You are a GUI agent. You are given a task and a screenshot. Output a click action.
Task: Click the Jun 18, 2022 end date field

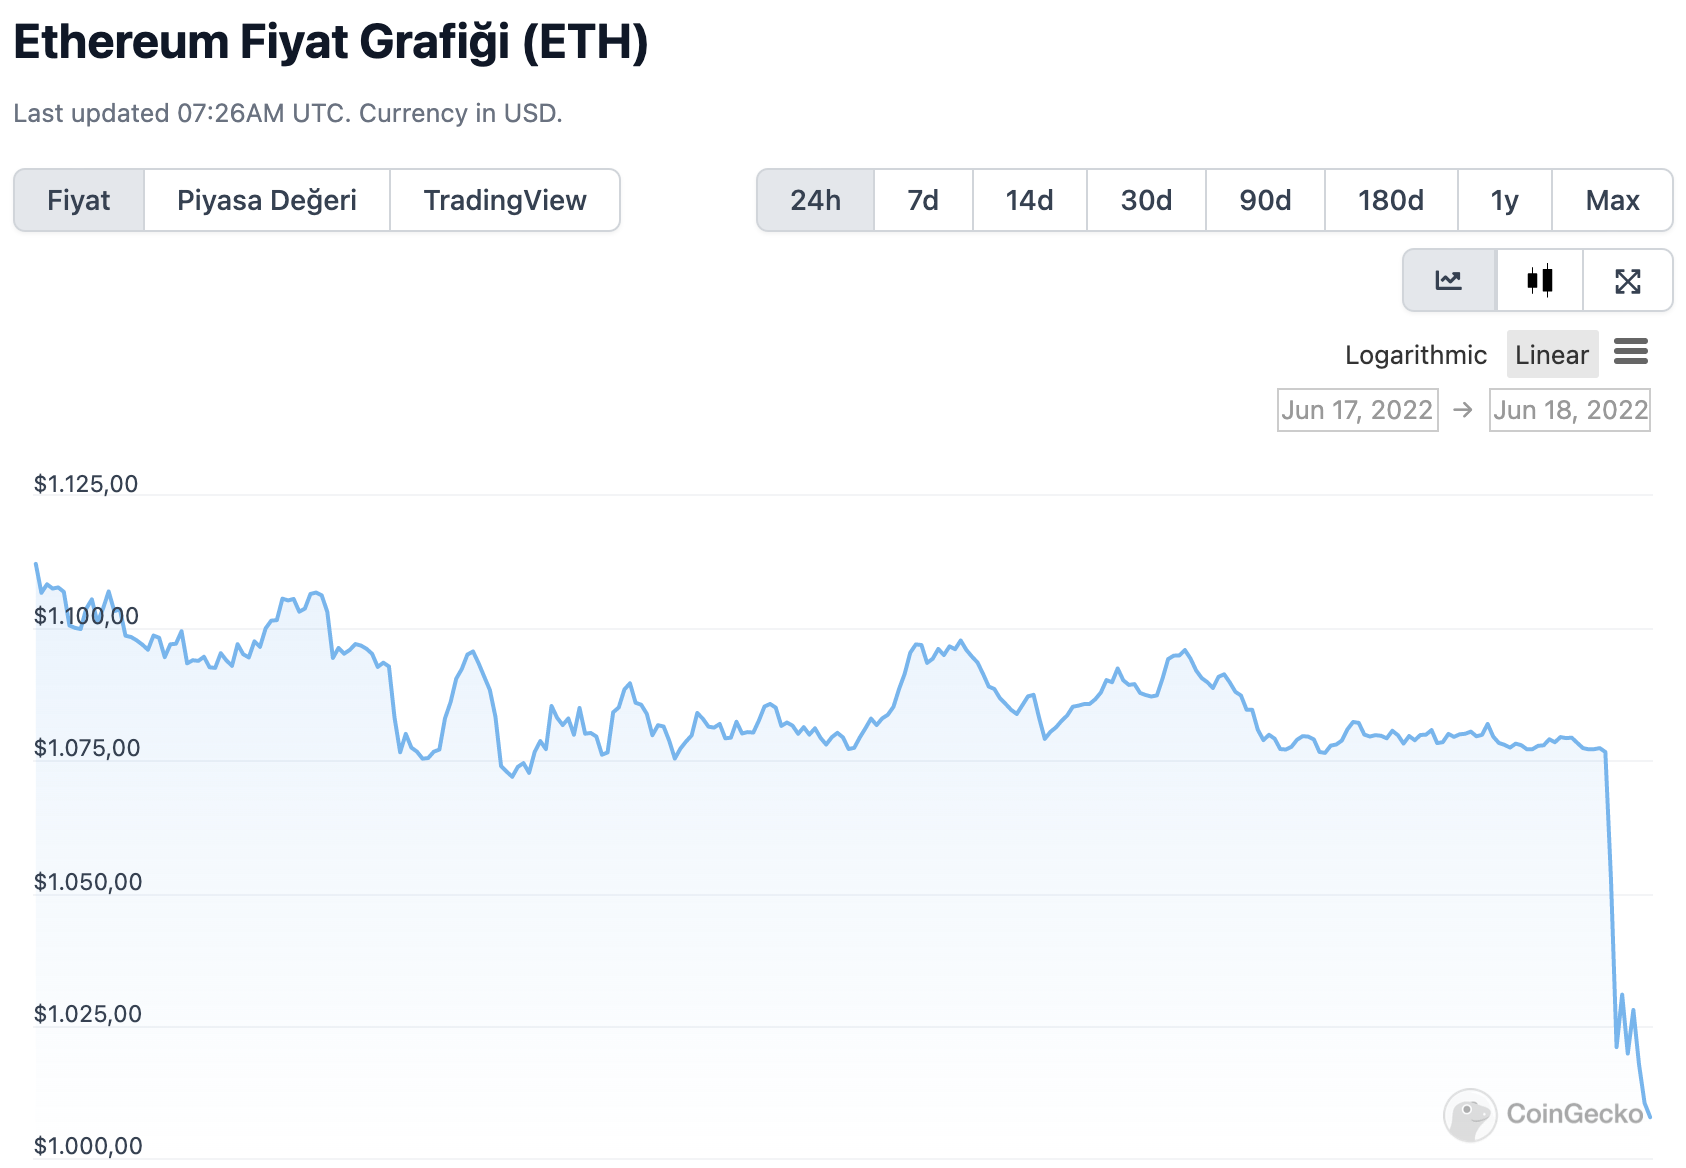coord(1570,409)
